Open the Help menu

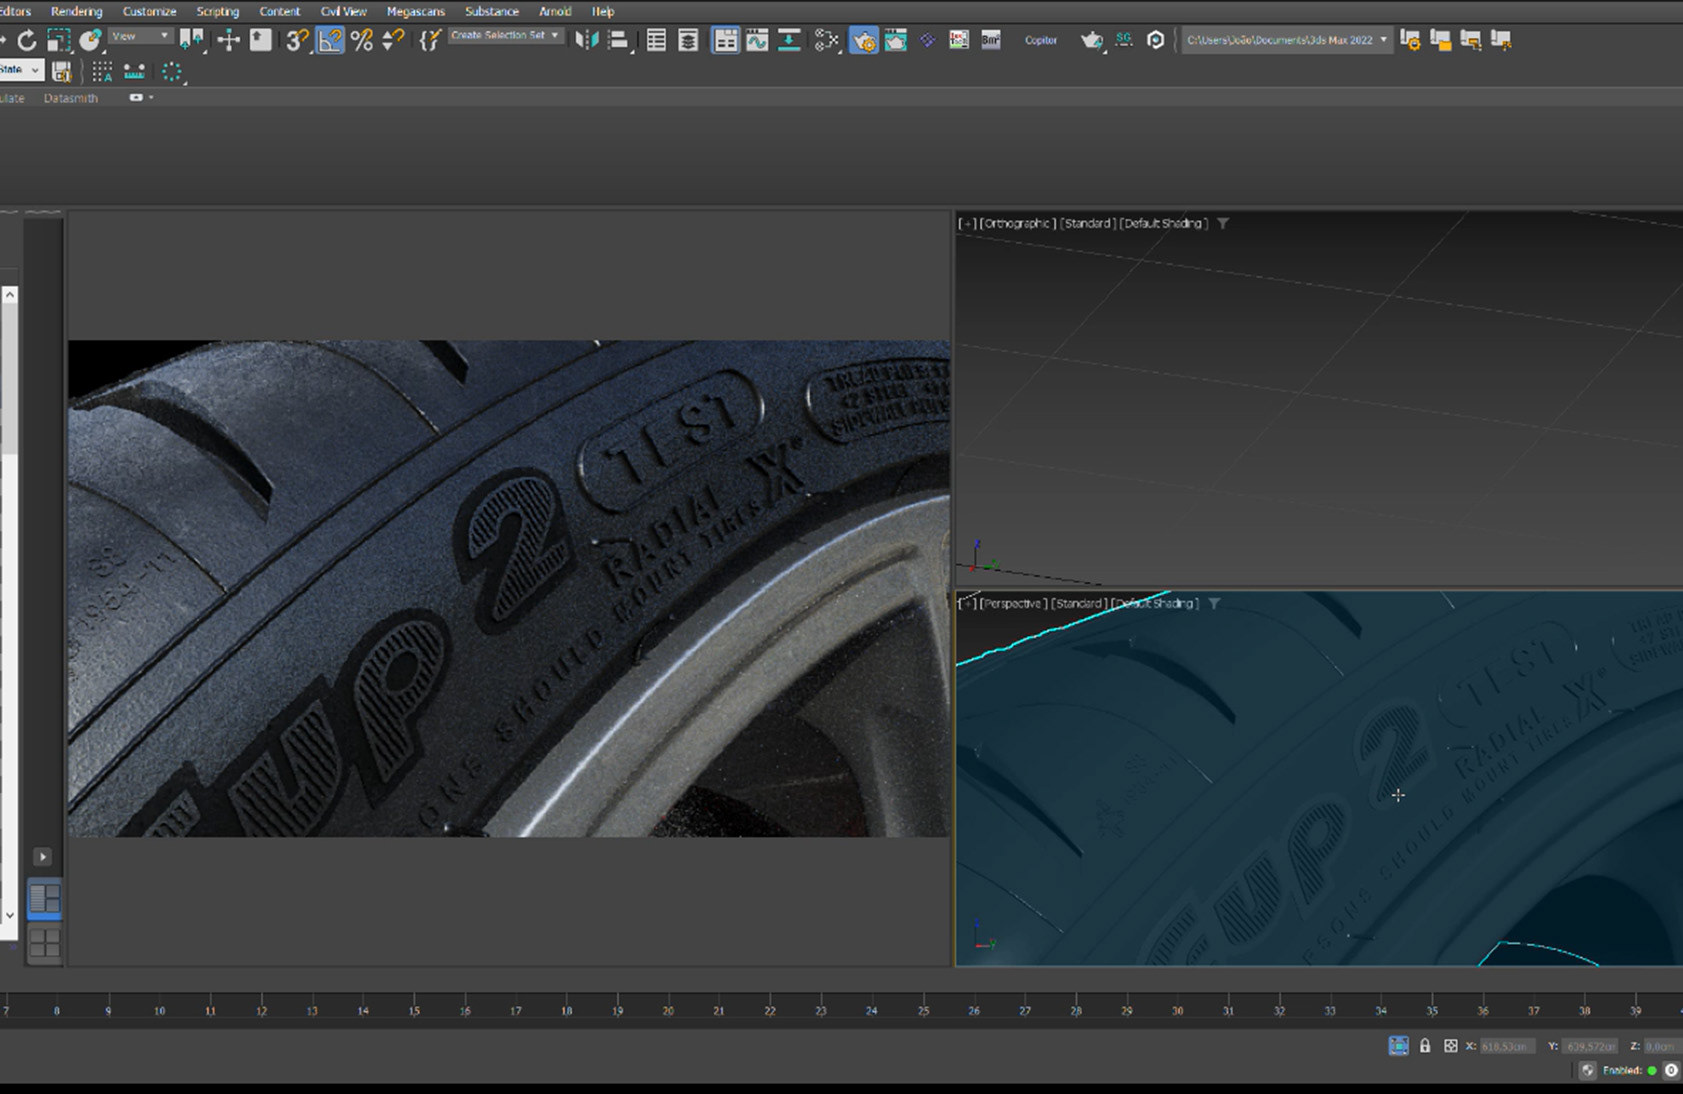pyautogui.click(x=602, y=12)
